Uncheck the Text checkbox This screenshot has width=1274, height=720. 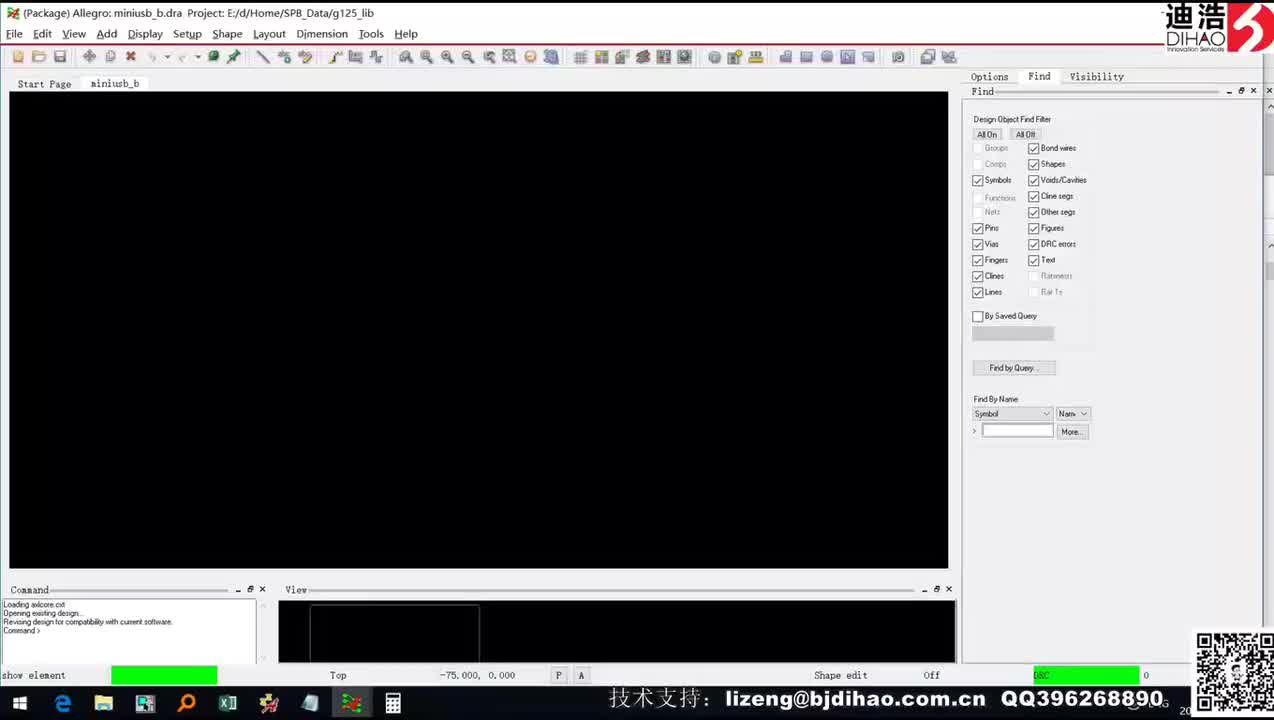click(1034, 260)
